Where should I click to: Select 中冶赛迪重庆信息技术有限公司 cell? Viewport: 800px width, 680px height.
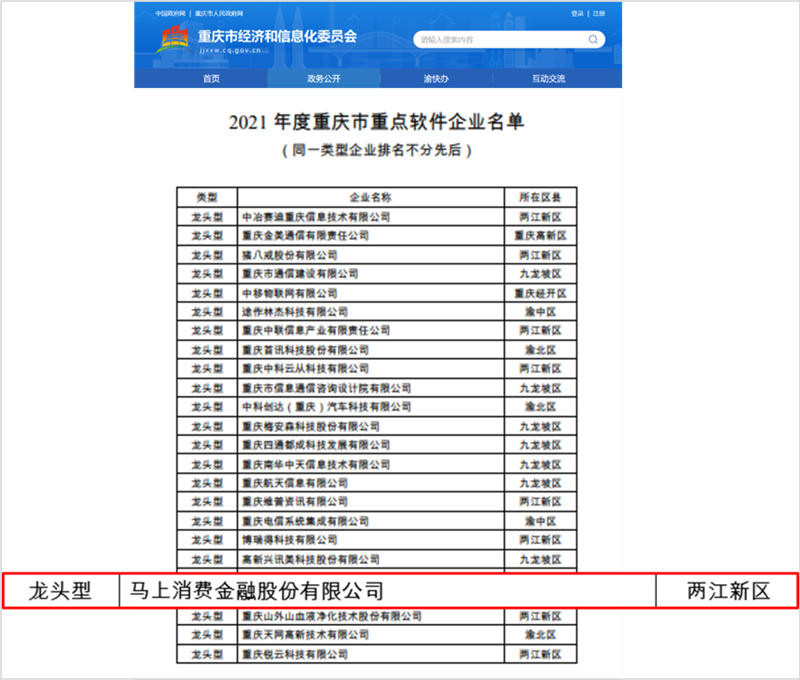tap(371, 217)
